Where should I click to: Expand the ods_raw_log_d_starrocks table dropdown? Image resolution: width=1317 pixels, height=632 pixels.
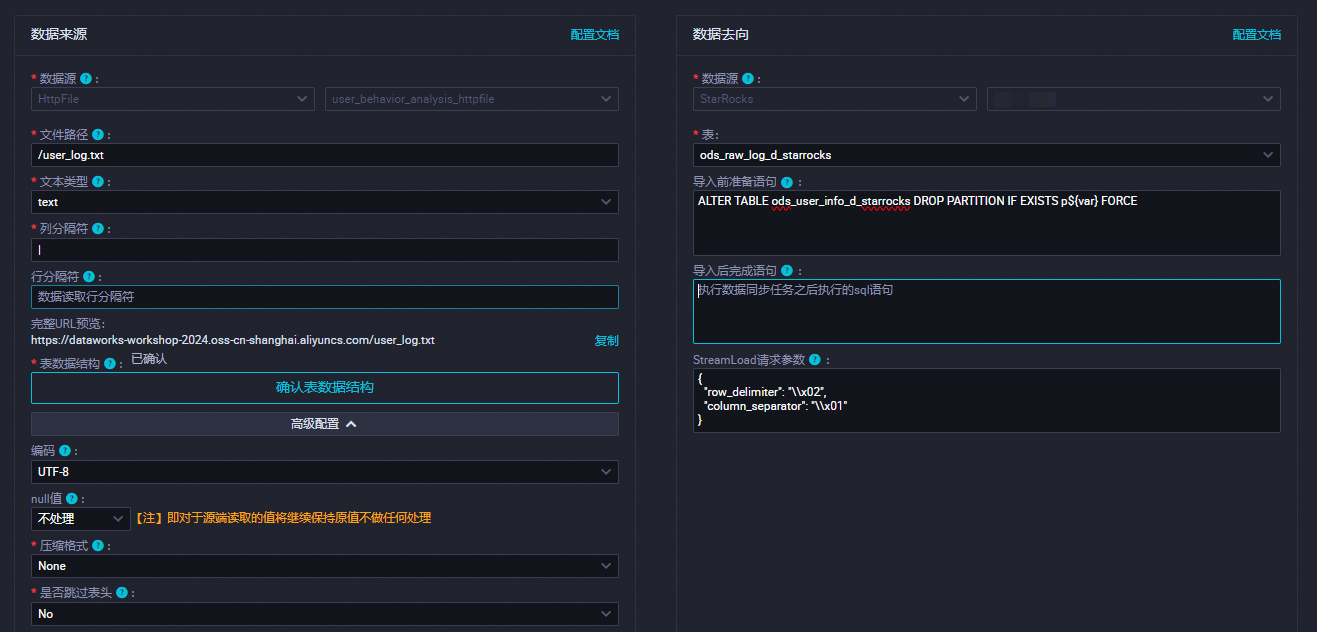986,155
